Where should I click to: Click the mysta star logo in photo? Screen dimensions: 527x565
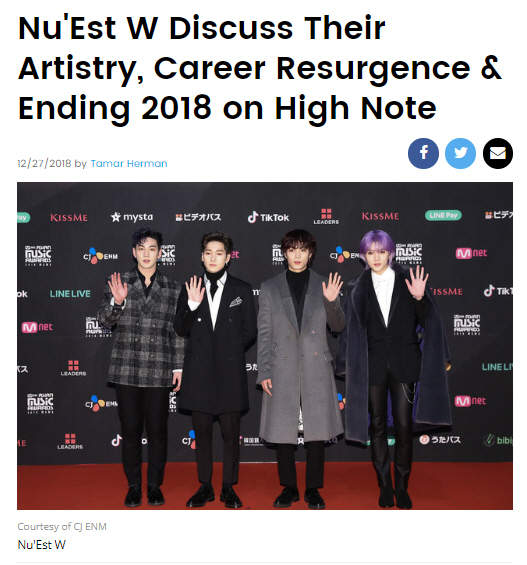132,217
